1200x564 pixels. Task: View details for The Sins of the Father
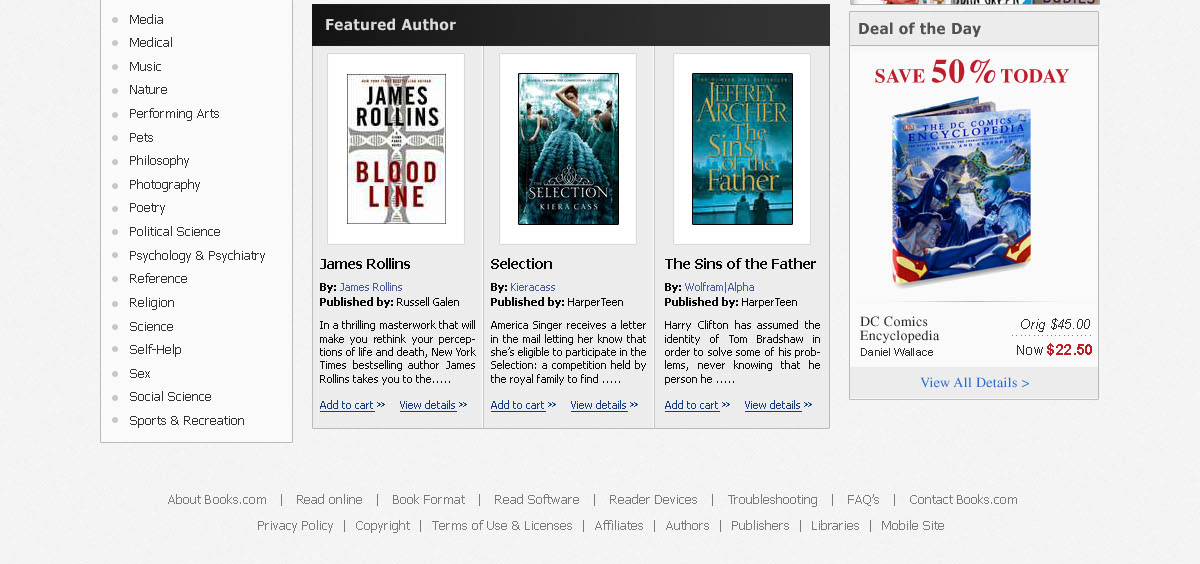pyautogui.click(x=778, y=405)
